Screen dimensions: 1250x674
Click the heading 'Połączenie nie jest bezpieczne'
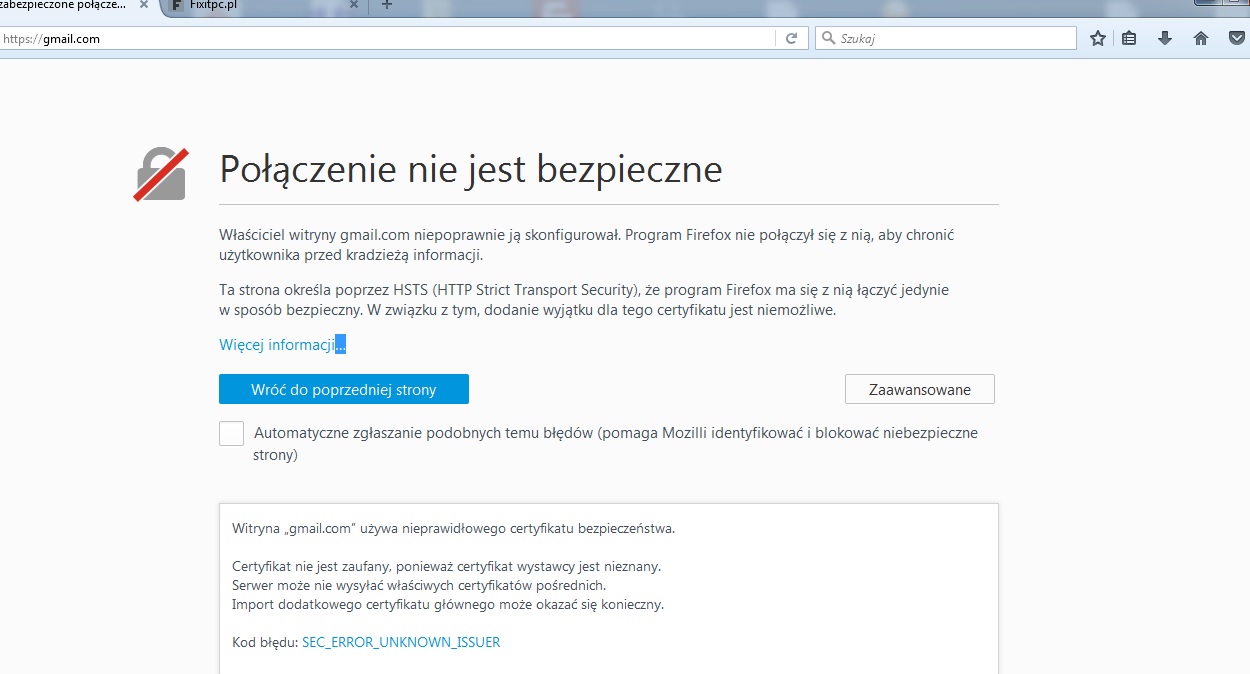click(x=471, y=169)
